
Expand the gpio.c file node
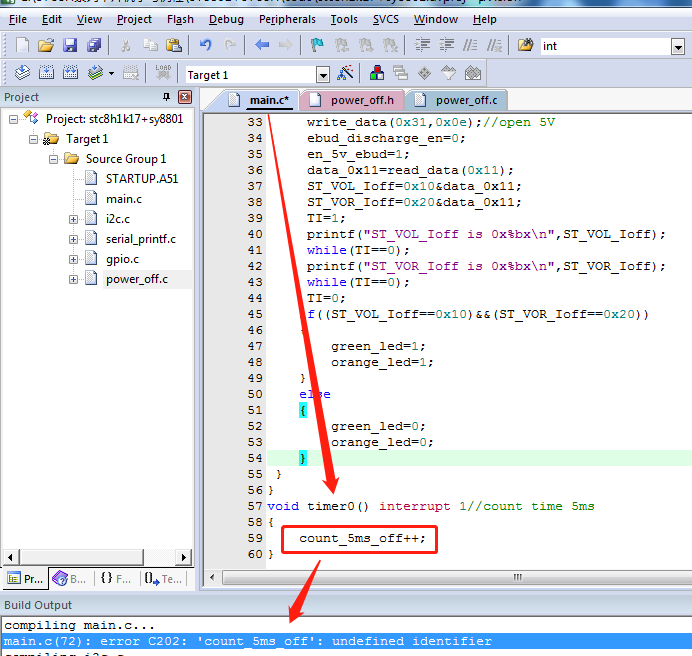pos(73,259)
